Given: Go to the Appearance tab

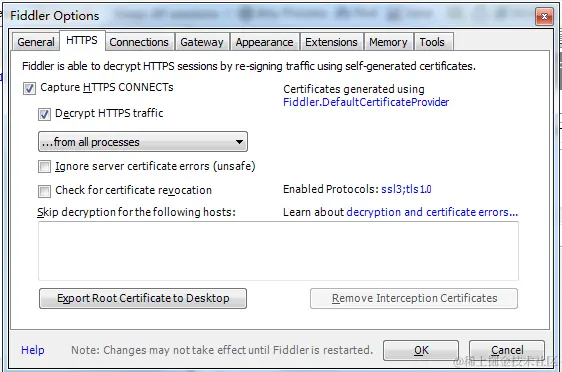Looking at the screenshot, I should tap(265, 42).
